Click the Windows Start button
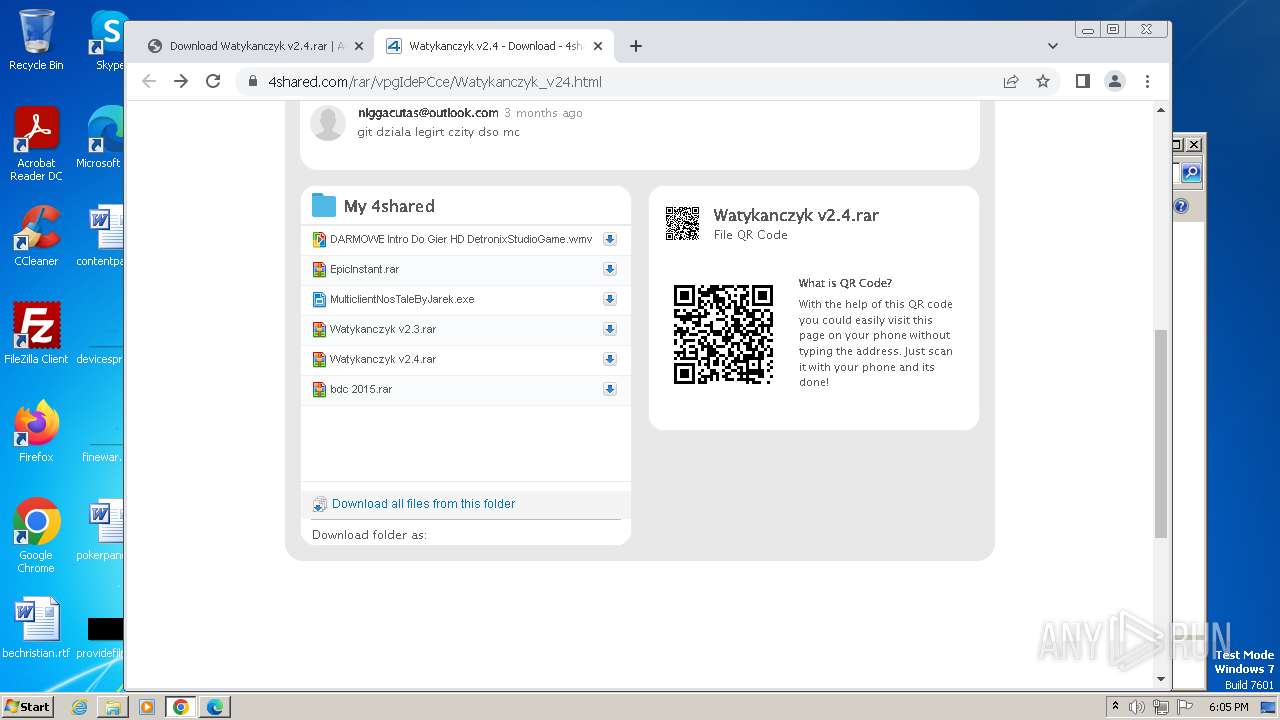 point(27,706)
